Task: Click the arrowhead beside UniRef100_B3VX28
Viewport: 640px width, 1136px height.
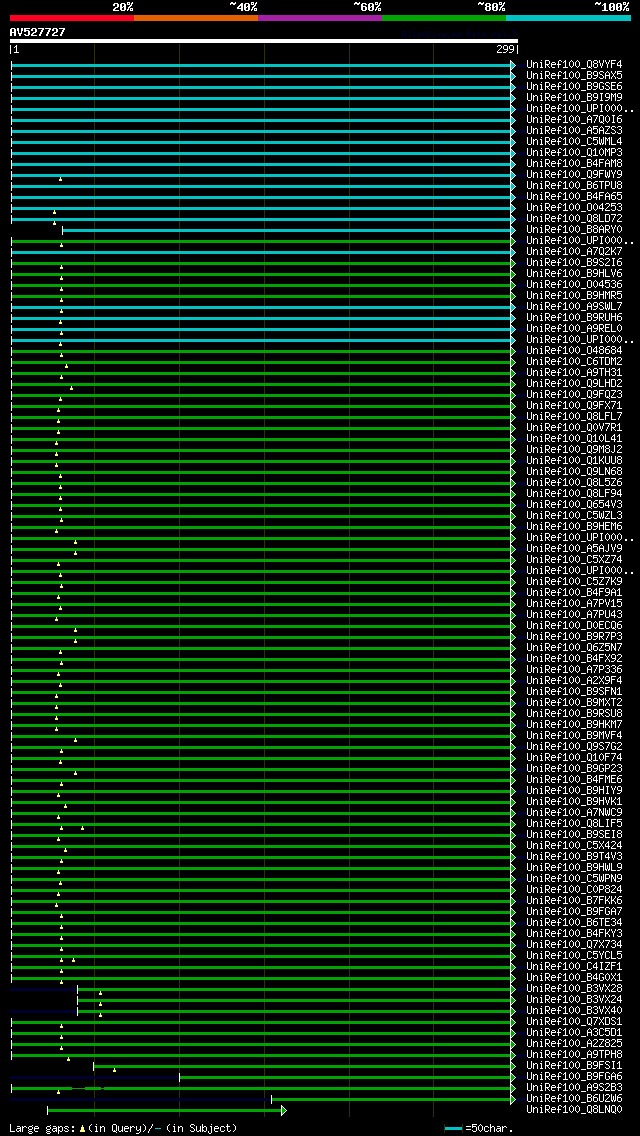Action: [513, 989]
